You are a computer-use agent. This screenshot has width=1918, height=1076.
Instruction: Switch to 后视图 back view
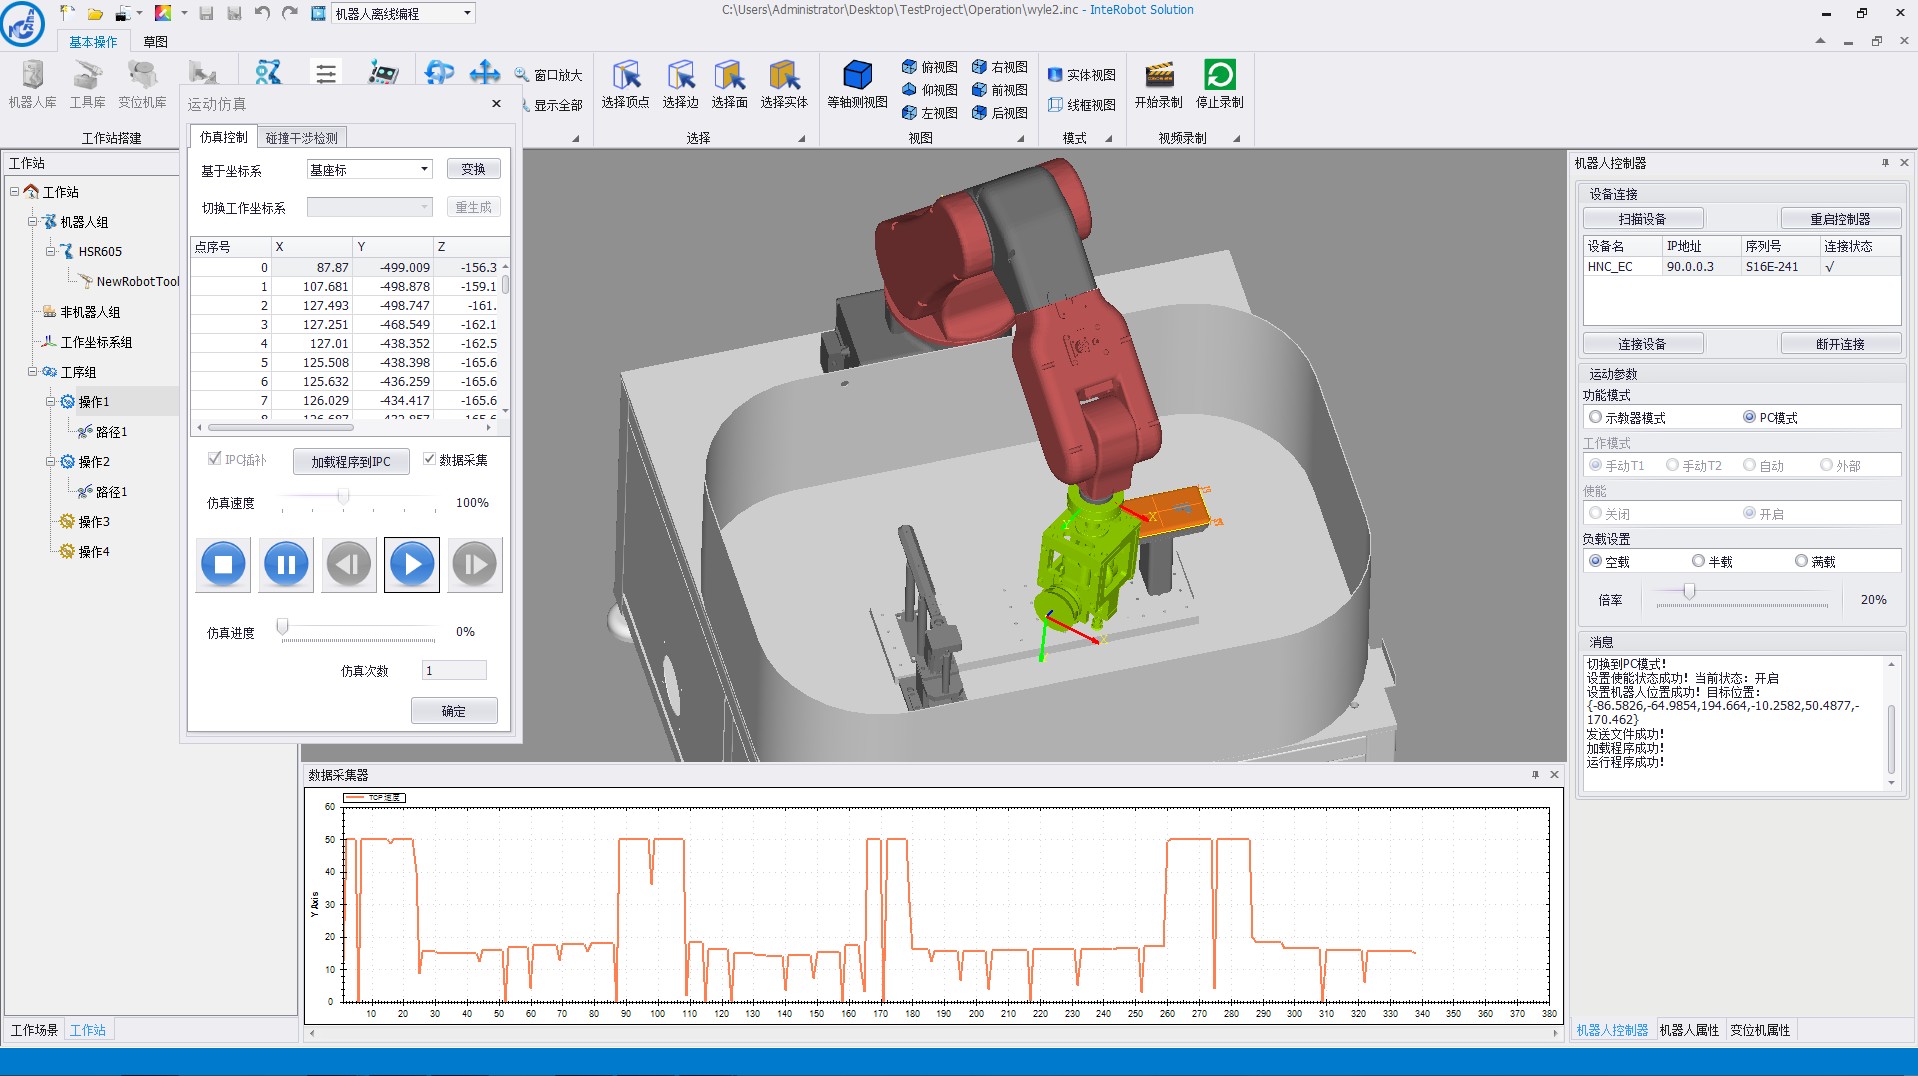tap(999, 113)
